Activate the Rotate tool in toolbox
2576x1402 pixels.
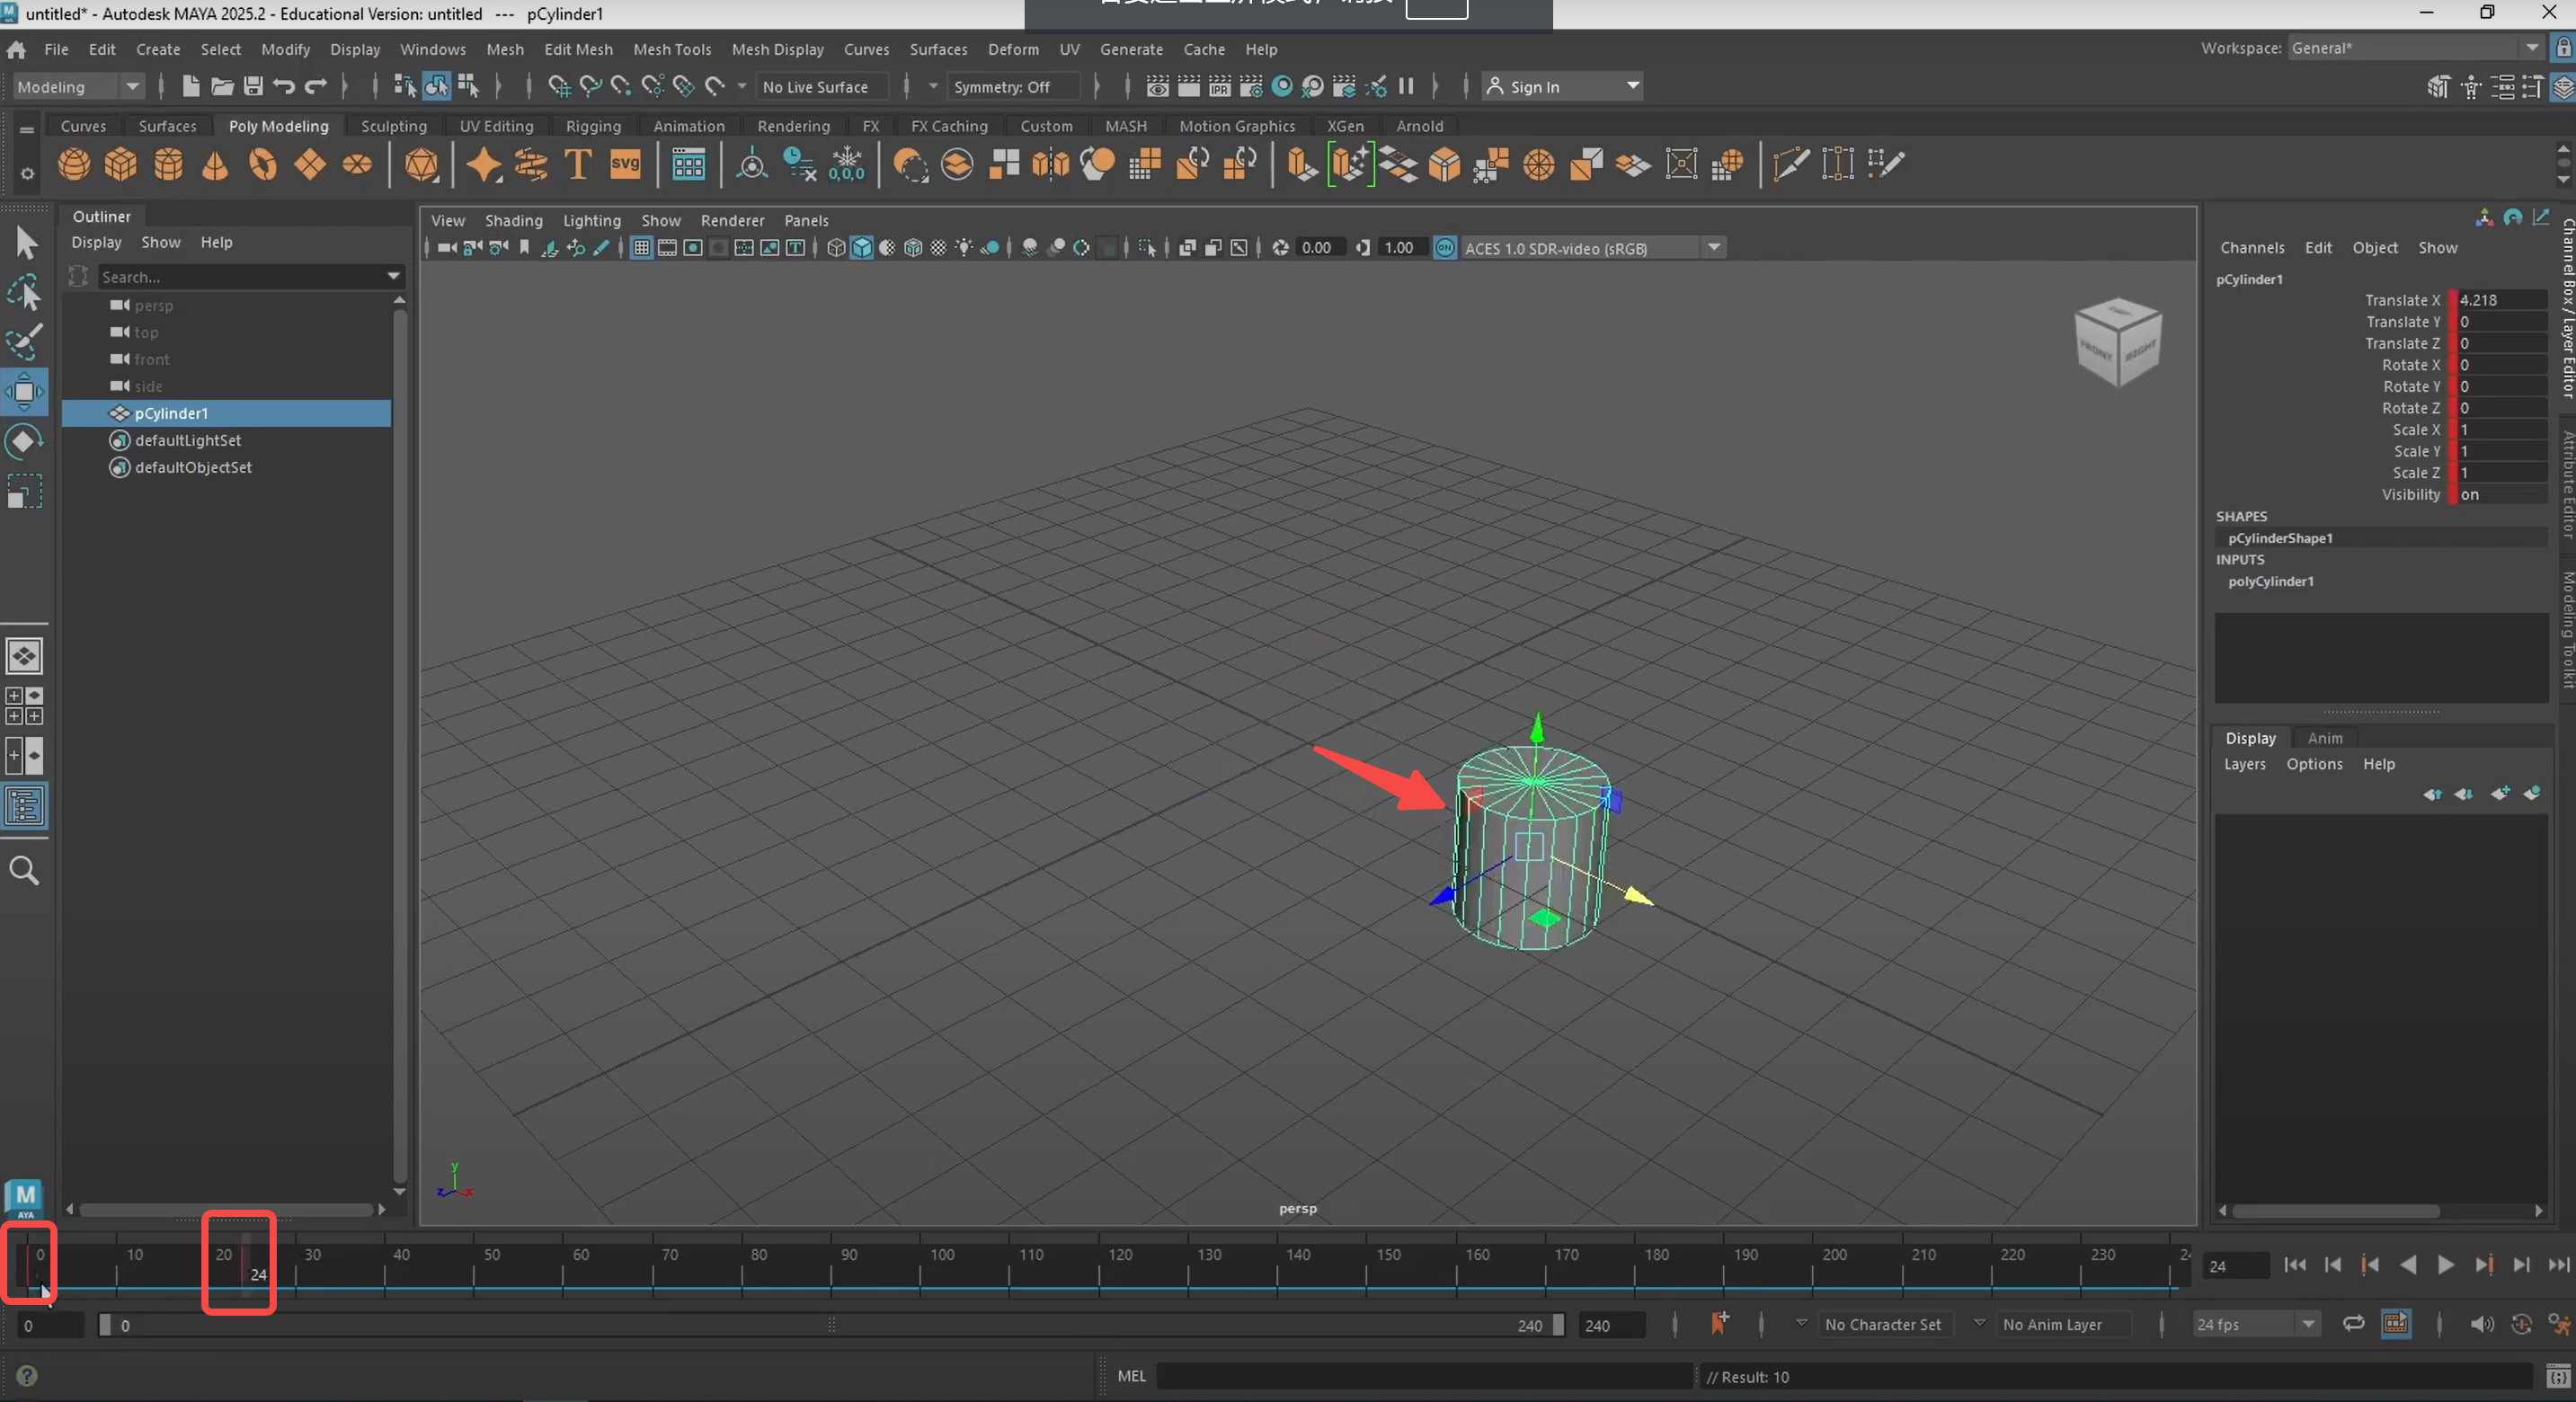pos(24,441)
